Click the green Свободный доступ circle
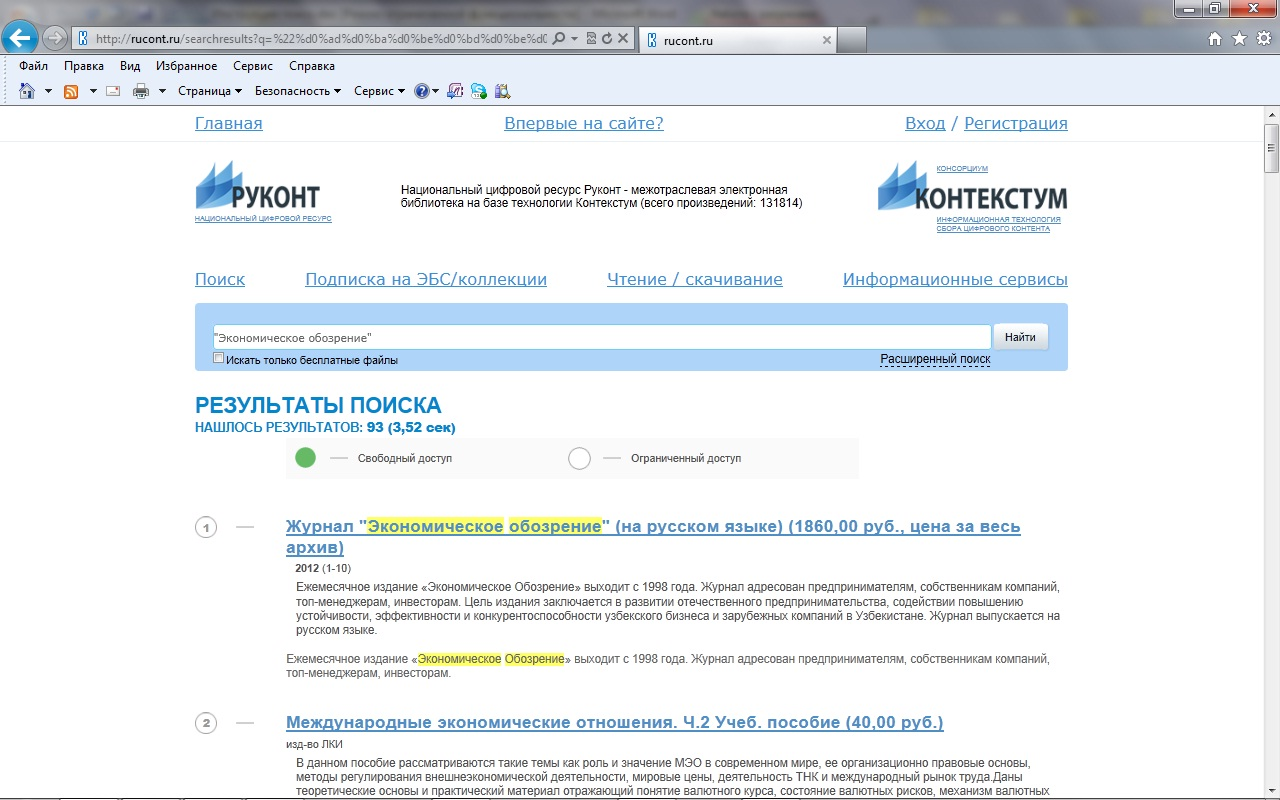Image resolution: width=1280 pixels, height=800 pixels. point(306,458)
